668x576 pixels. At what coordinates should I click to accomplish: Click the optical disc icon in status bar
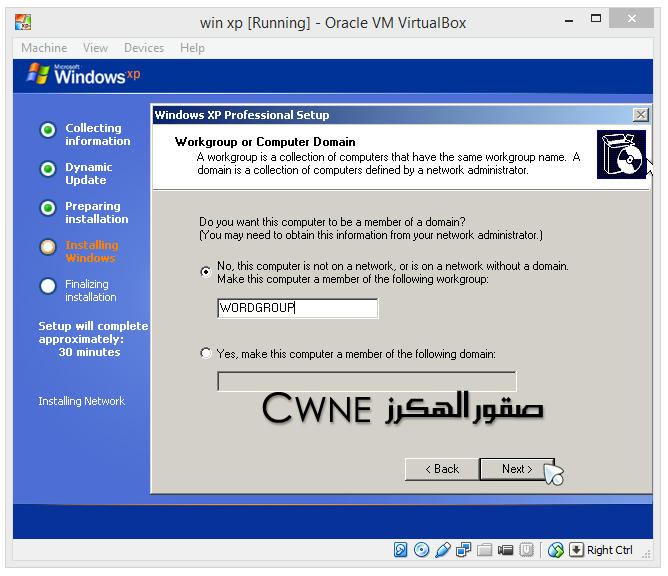(x=421, y=550)
